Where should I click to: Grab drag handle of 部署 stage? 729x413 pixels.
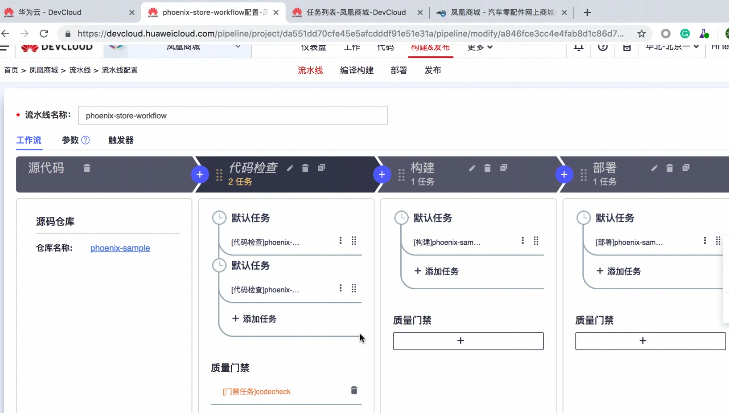click(x=583, y=175)
